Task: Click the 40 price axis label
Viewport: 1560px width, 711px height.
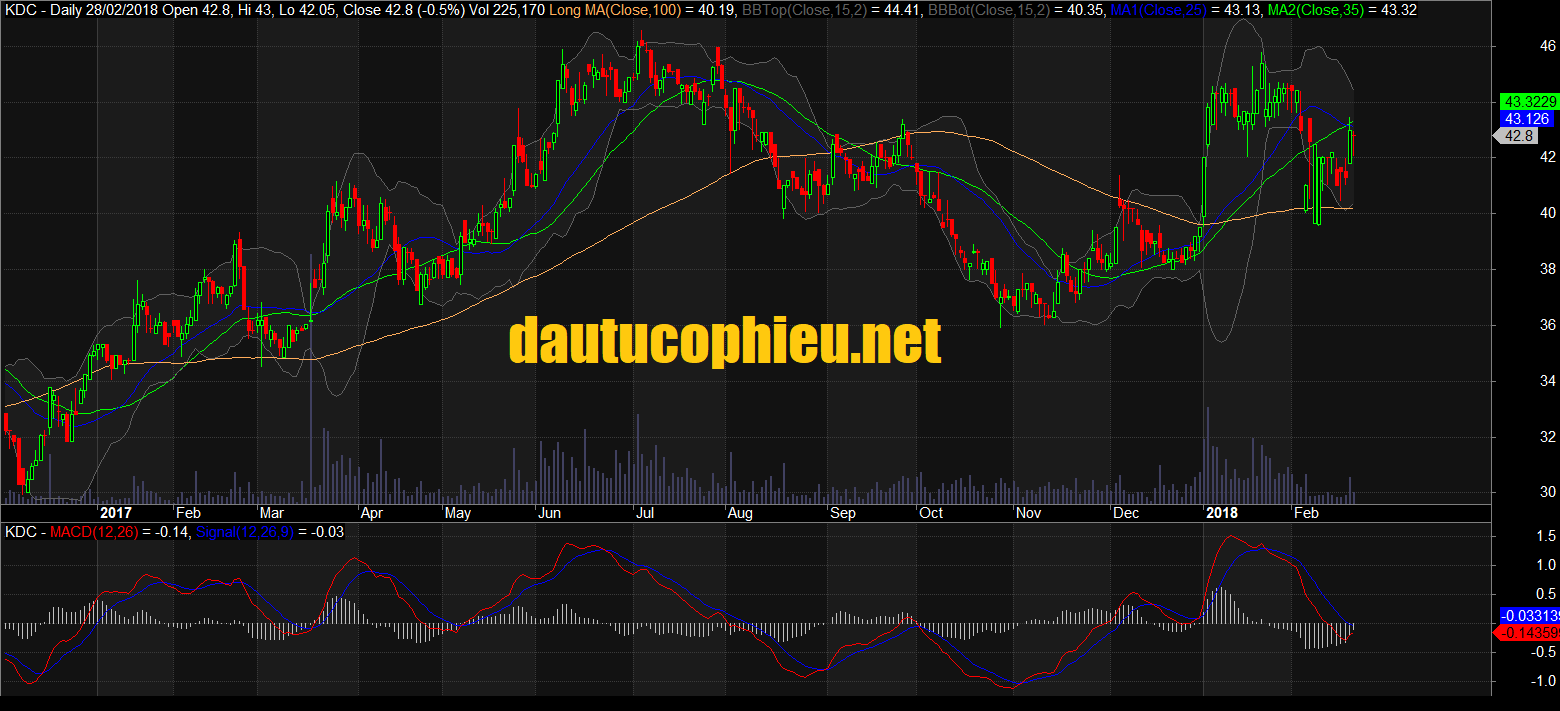Action: click(x=1547, y=213)
